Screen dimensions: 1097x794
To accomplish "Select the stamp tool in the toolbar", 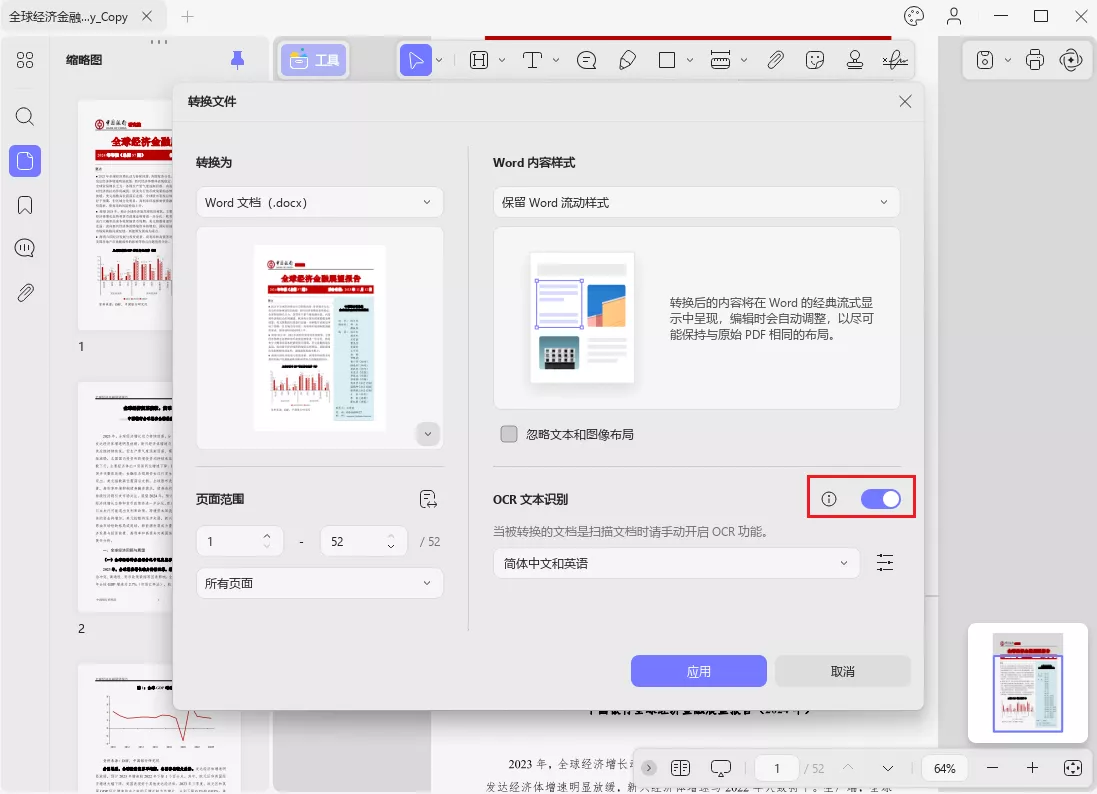I will 855,60.
